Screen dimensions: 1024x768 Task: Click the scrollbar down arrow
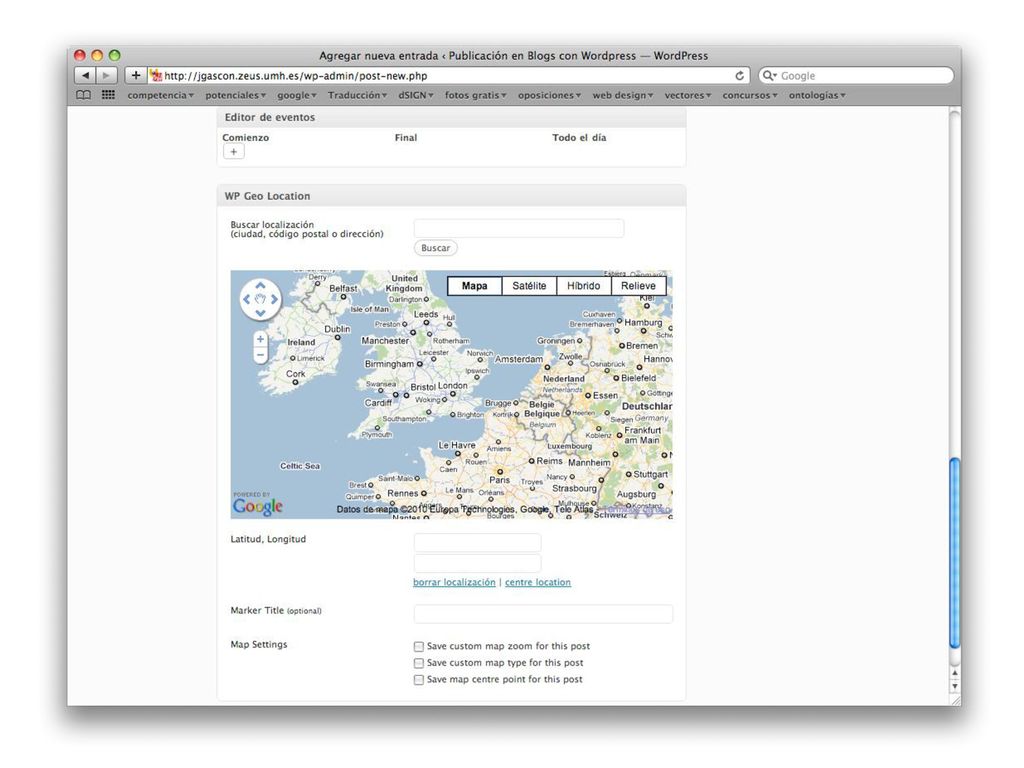point(955,686)
